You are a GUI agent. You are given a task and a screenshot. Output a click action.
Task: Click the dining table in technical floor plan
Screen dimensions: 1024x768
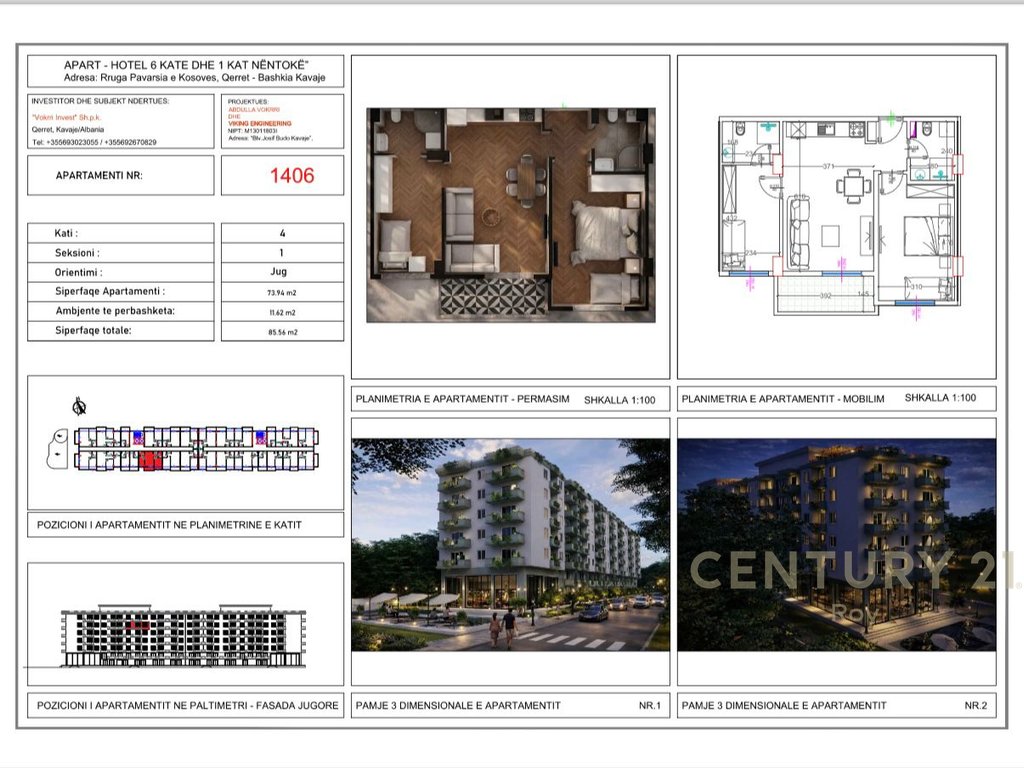851,186
